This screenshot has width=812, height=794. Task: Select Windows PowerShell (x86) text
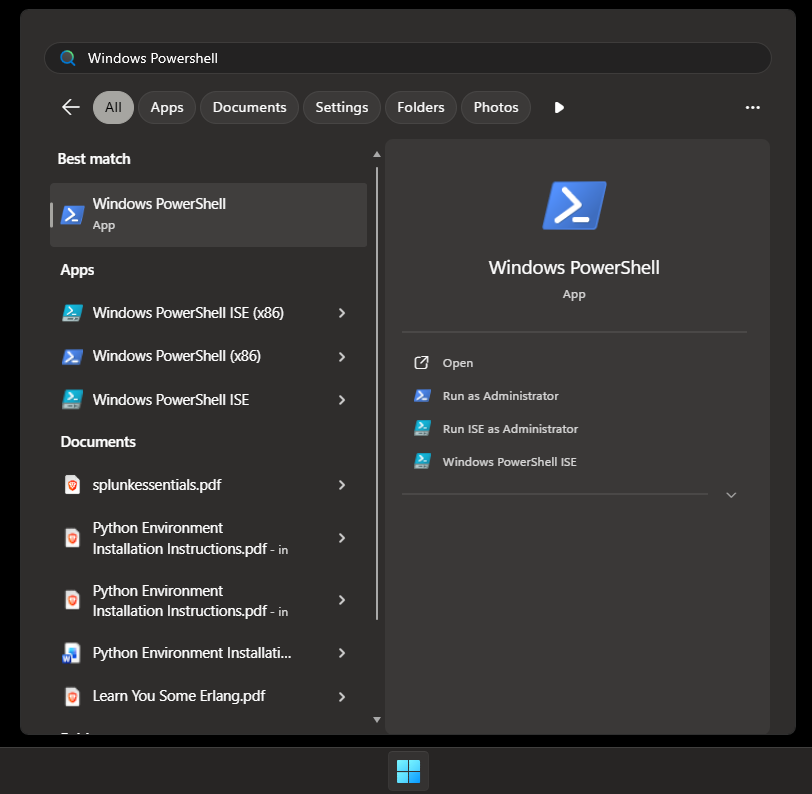(177, 356)
